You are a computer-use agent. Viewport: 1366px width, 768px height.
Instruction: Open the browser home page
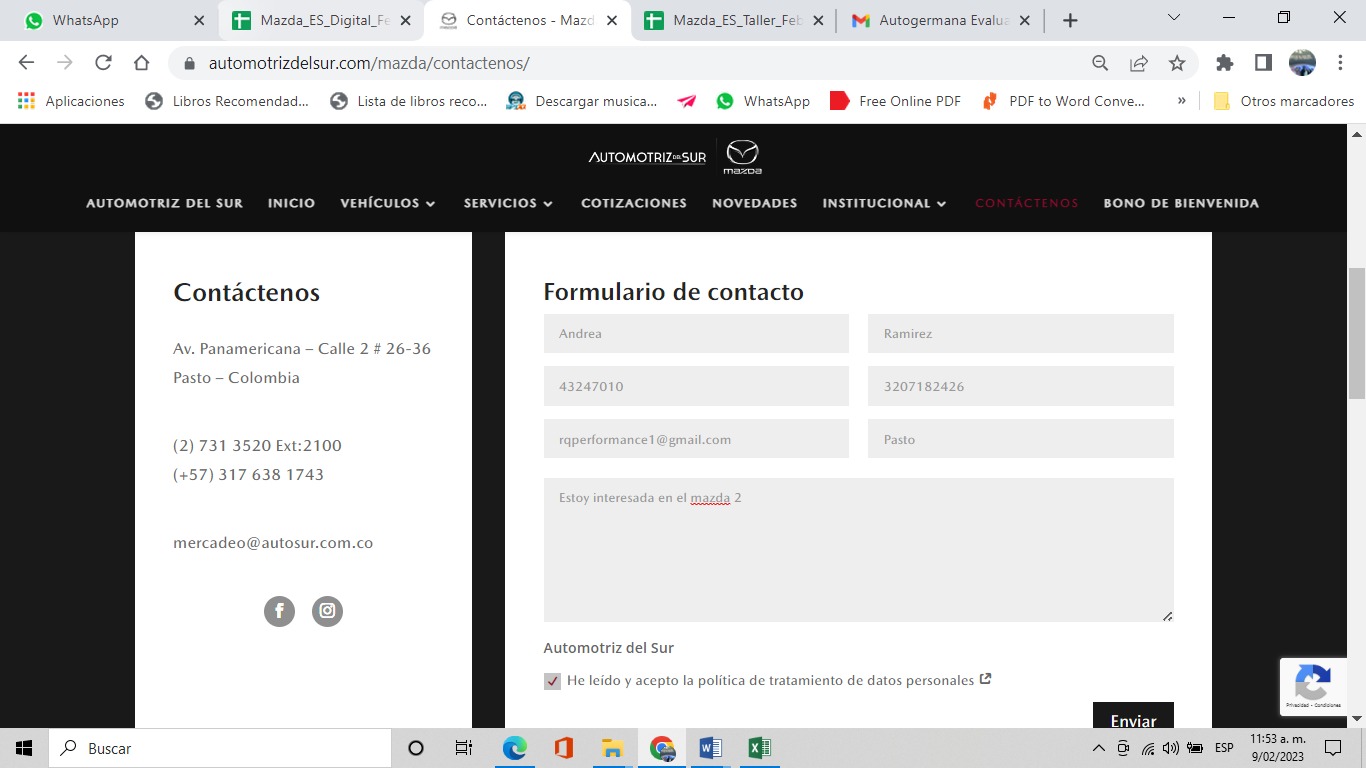[x=141, y=63]
